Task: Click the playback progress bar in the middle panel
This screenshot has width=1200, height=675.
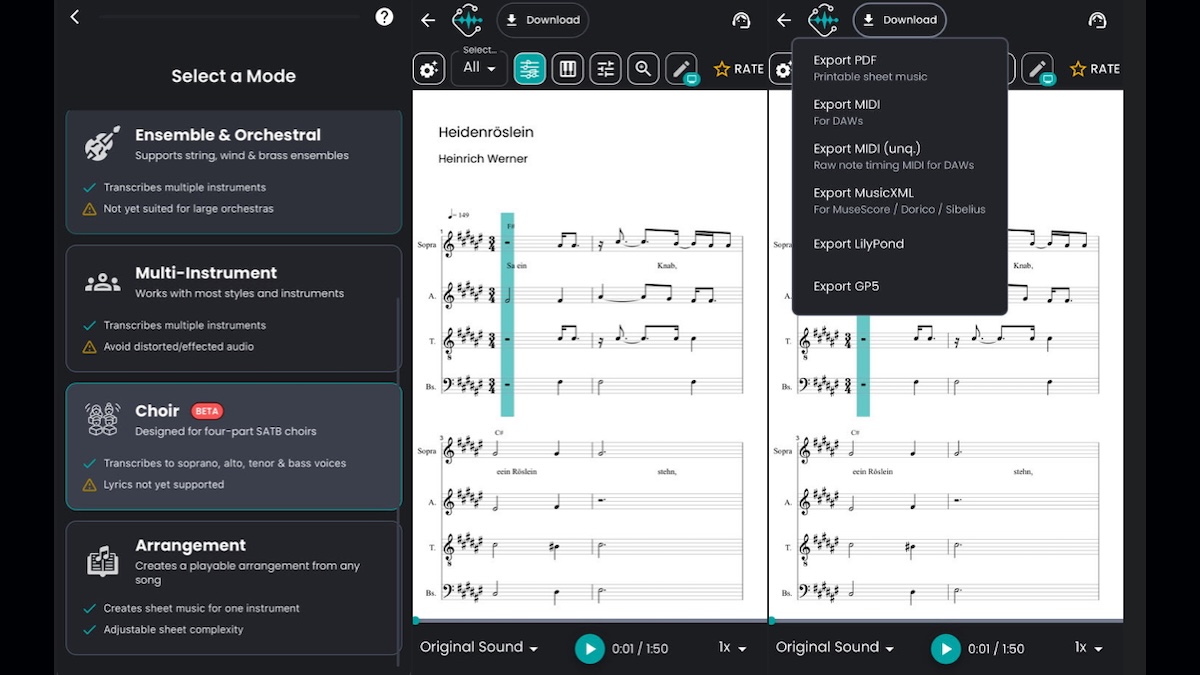Action: coord(590,621)
